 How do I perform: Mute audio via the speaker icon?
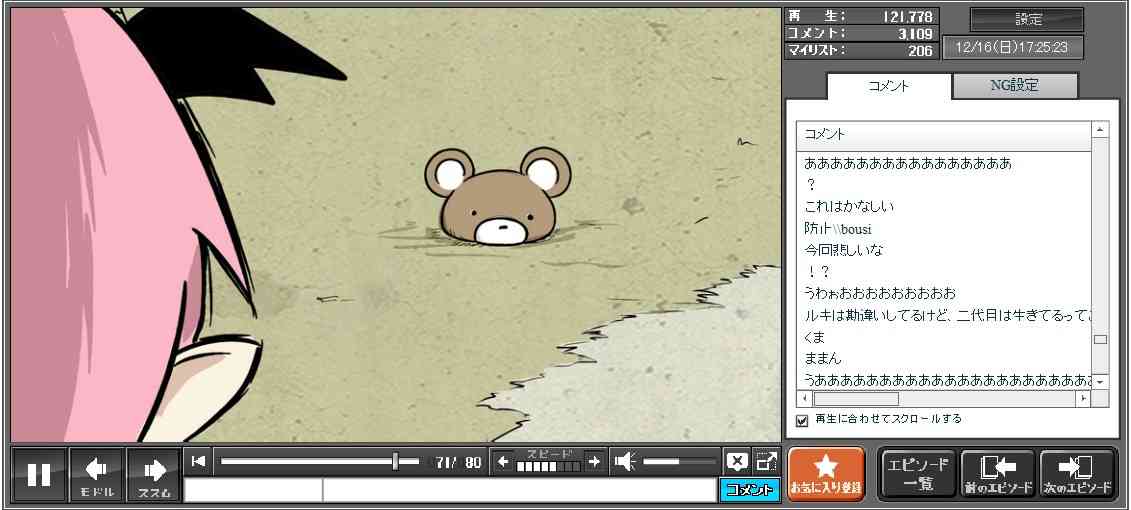point(625,461)
